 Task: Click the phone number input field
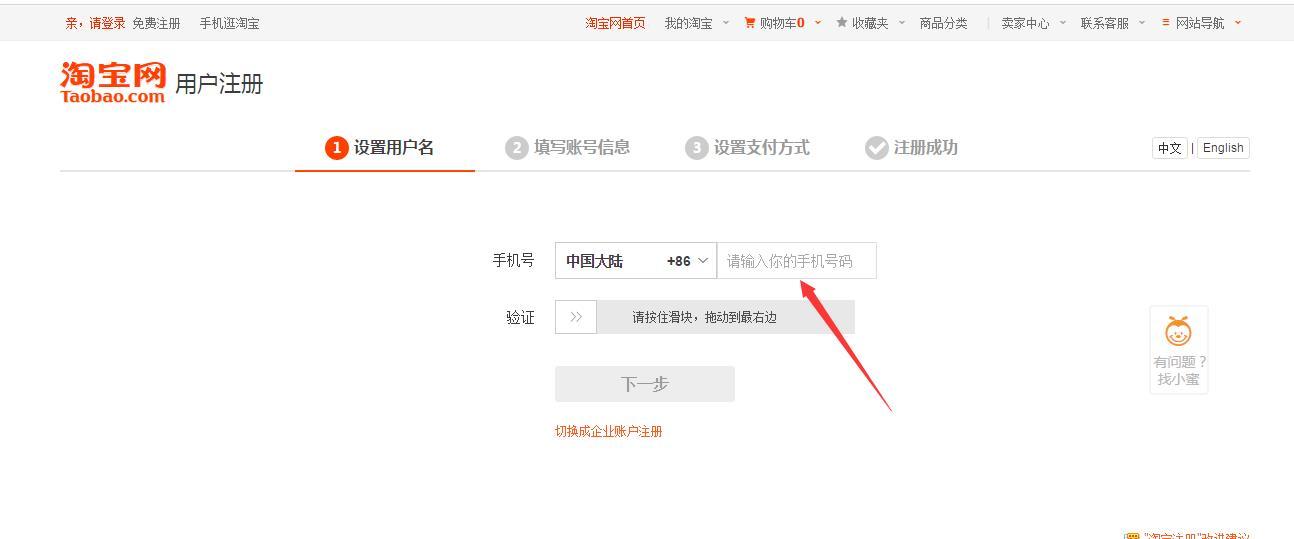[797, 261]
